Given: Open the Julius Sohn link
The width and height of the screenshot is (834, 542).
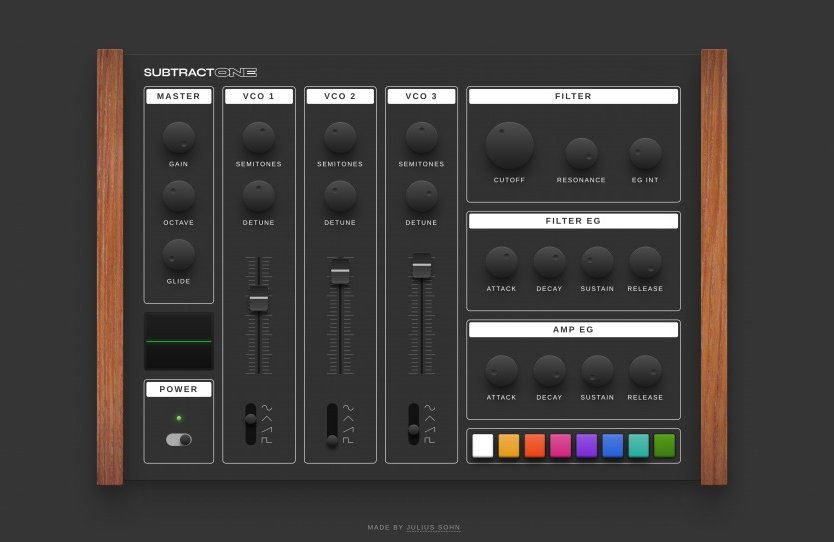Looking at the screenshot, I should (x=433, y=527).
